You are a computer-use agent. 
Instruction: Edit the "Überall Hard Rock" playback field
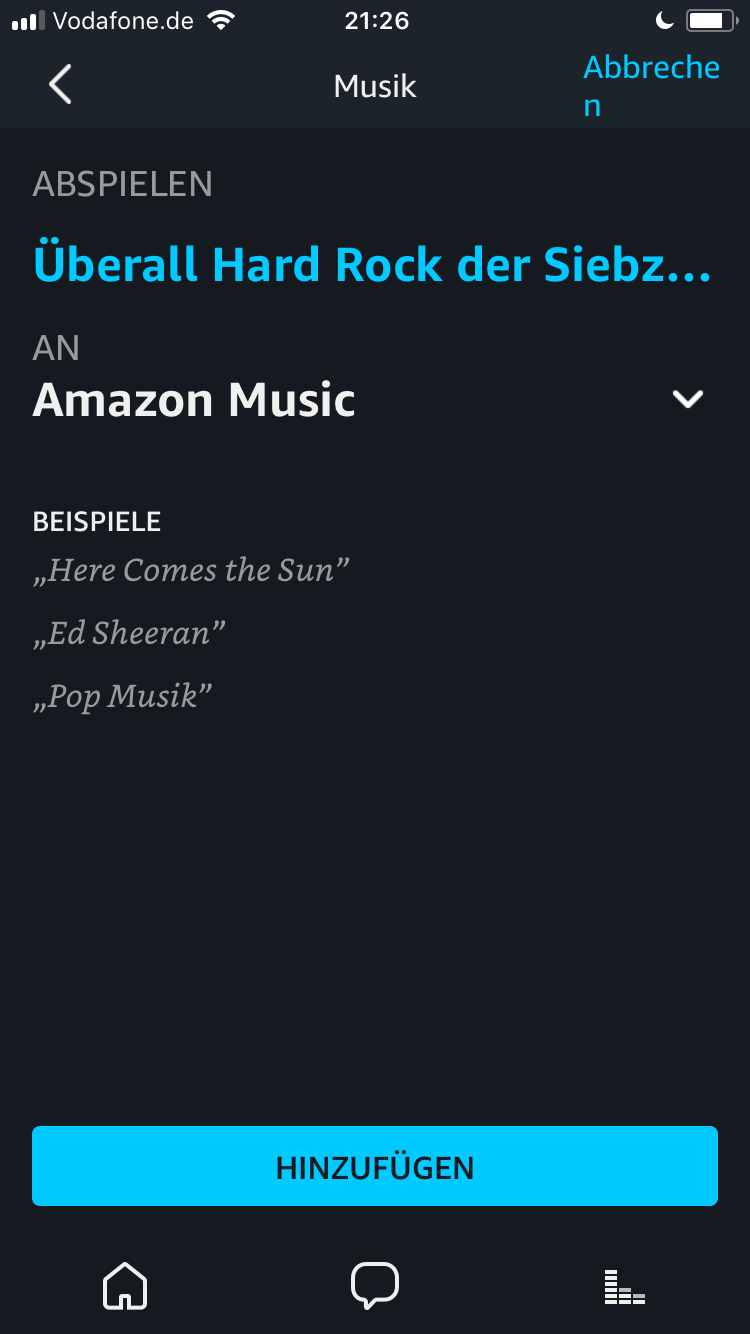(x=372, y=264)
